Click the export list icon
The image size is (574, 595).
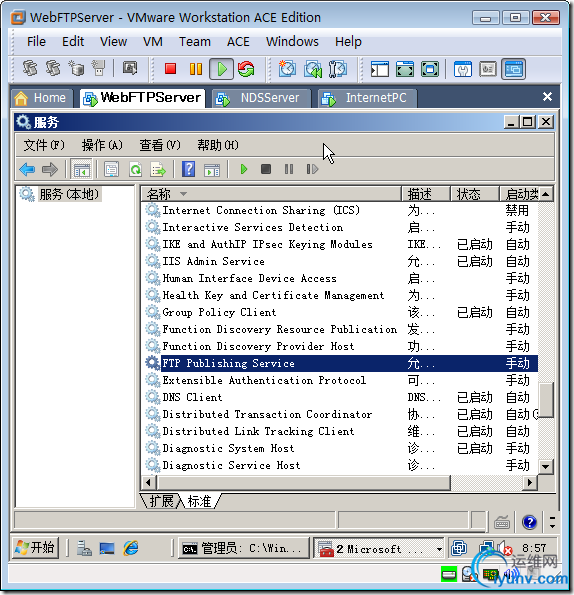158,169
